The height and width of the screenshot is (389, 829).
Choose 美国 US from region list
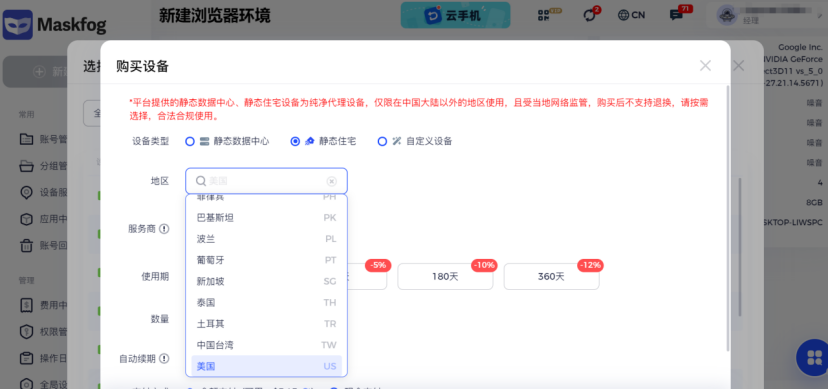[266, 366]
